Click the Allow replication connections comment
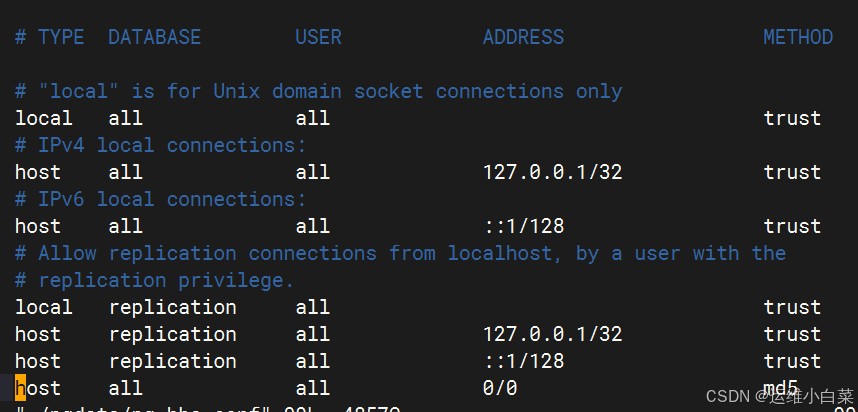The height and width of the screenshot is (412, 858). 400,253
